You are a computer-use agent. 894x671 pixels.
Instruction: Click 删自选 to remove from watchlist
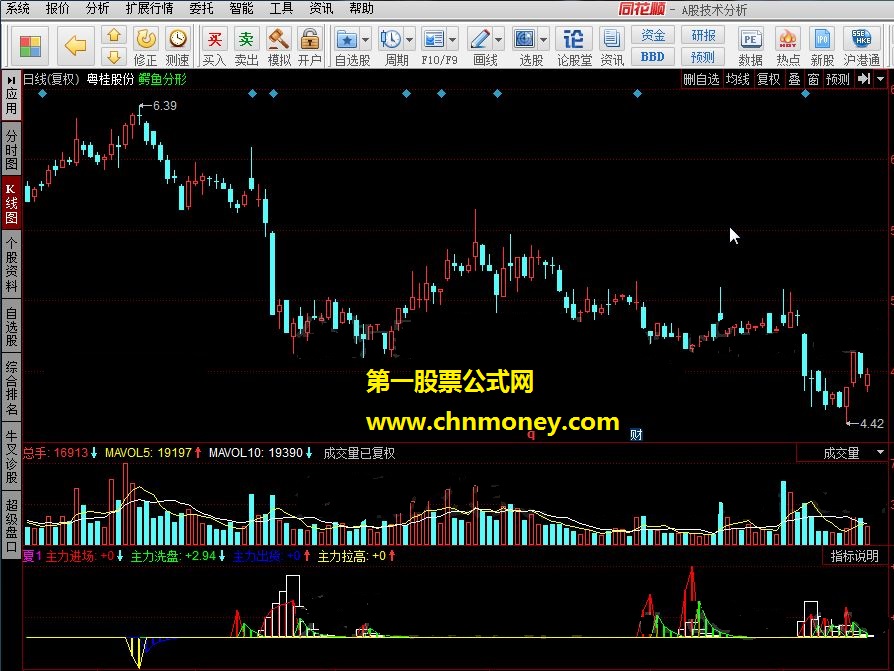click(701, 79)
